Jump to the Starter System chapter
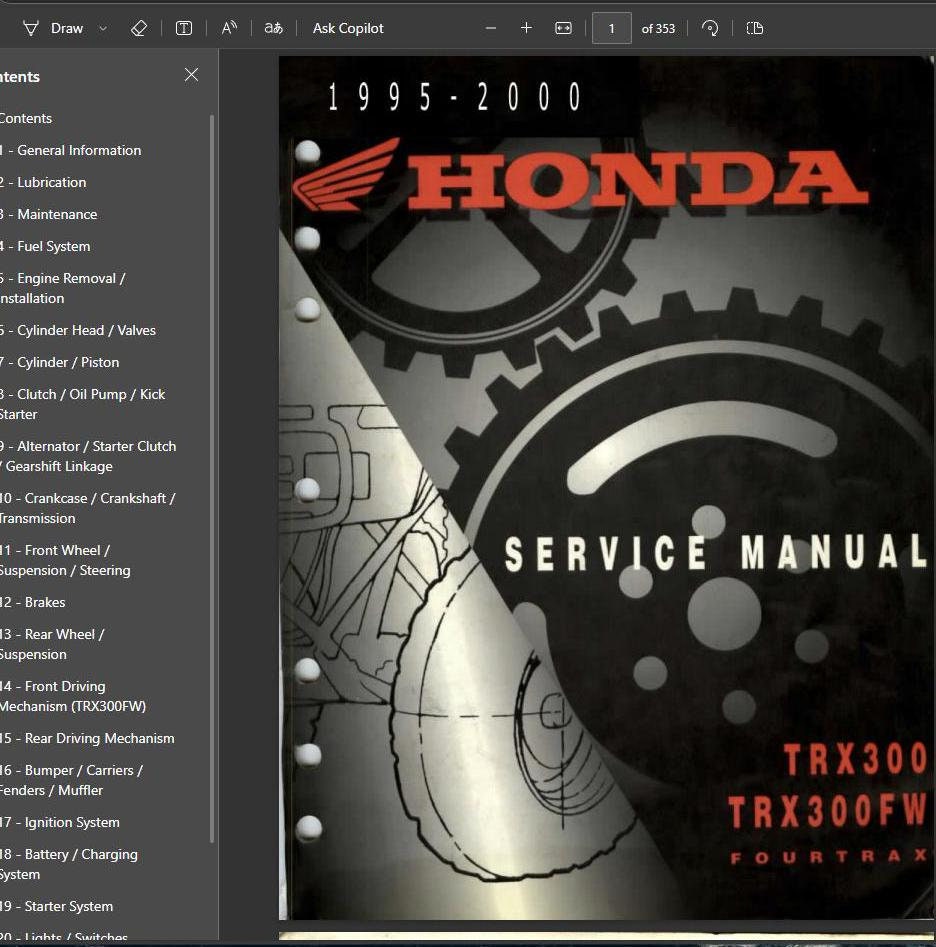This screenshot has width=936, height=947. [57, 906]
